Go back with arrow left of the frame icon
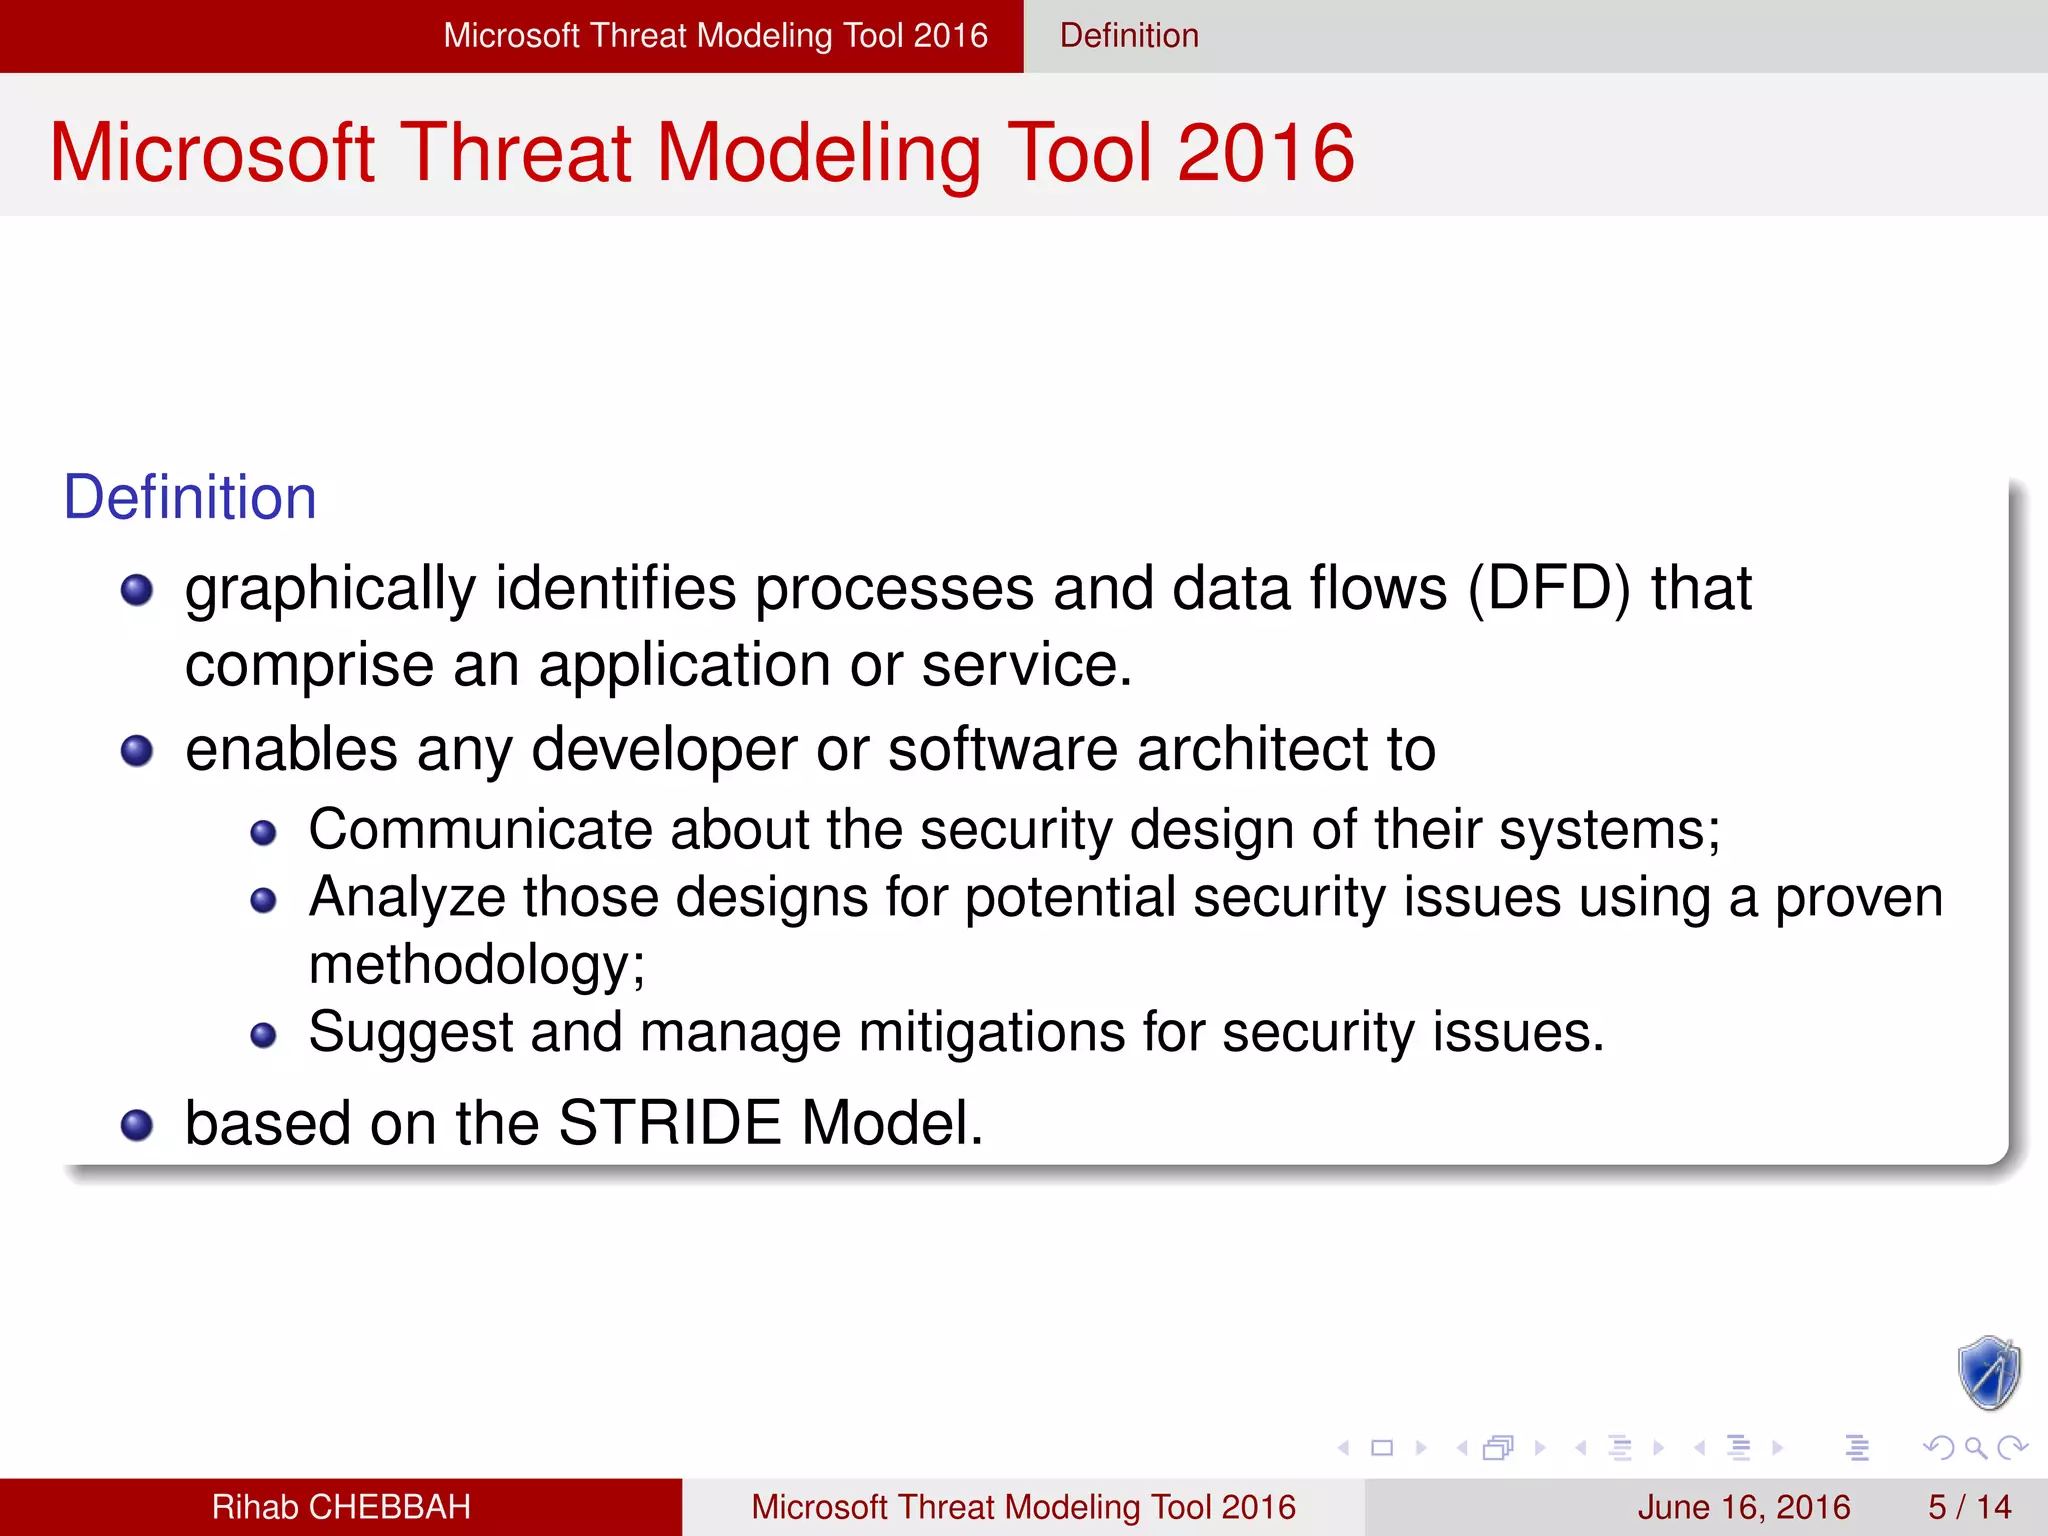 (1462, 1447)
